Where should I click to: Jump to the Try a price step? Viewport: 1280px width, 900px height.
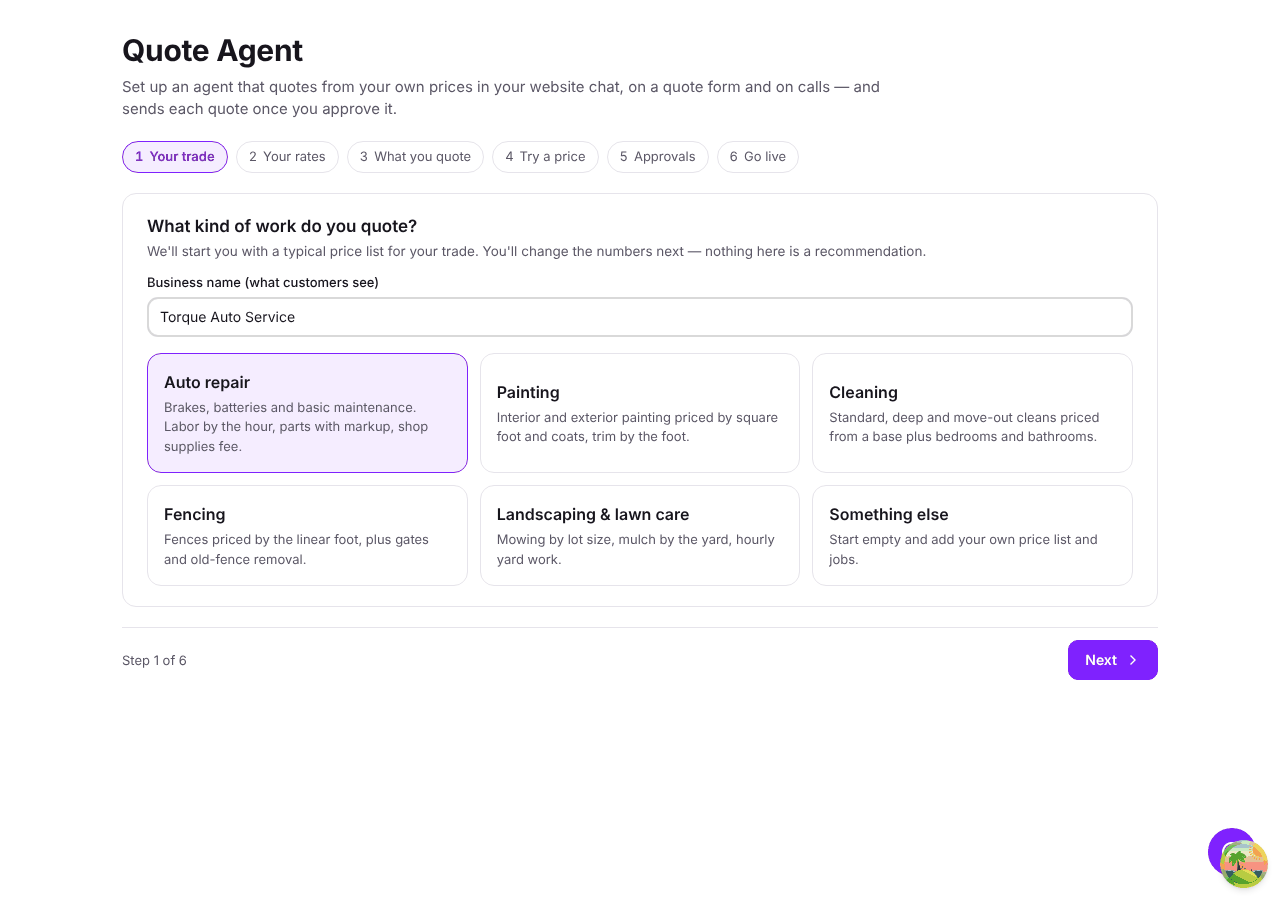[x=545, y=157]
